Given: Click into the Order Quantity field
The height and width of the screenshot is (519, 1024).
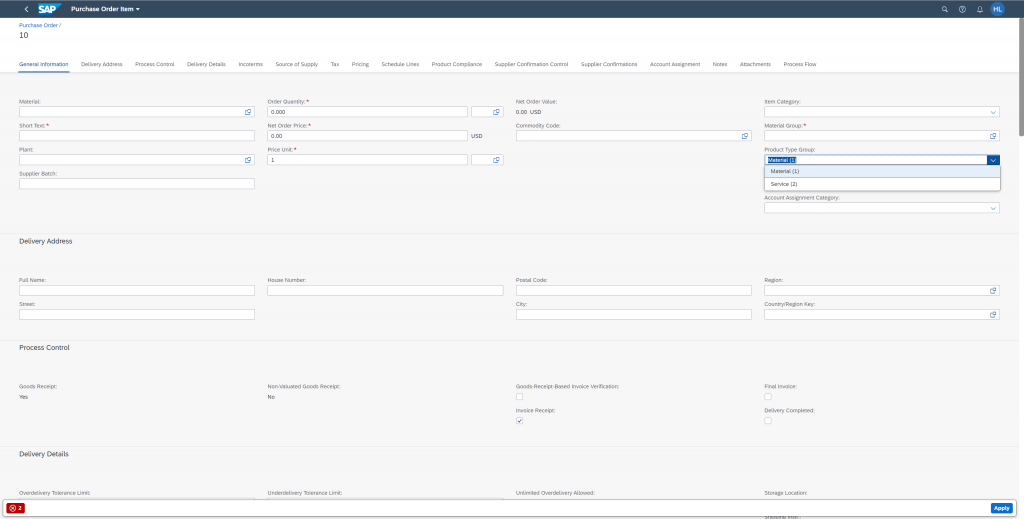Looking at the screenshot, I should [368, 112].
